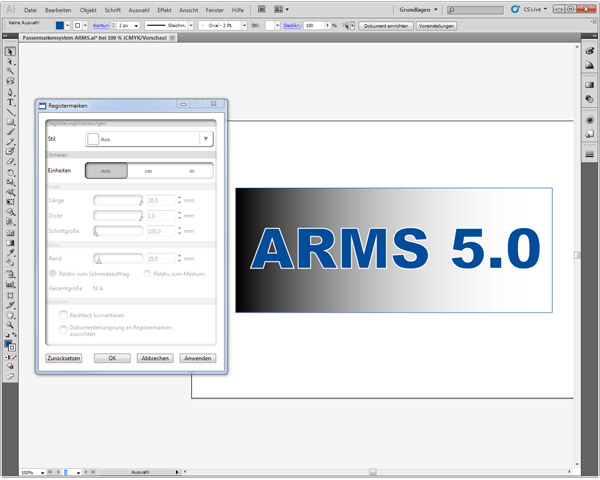Select the Magic Wand tool
600x480 pixels.
point(10,71)
